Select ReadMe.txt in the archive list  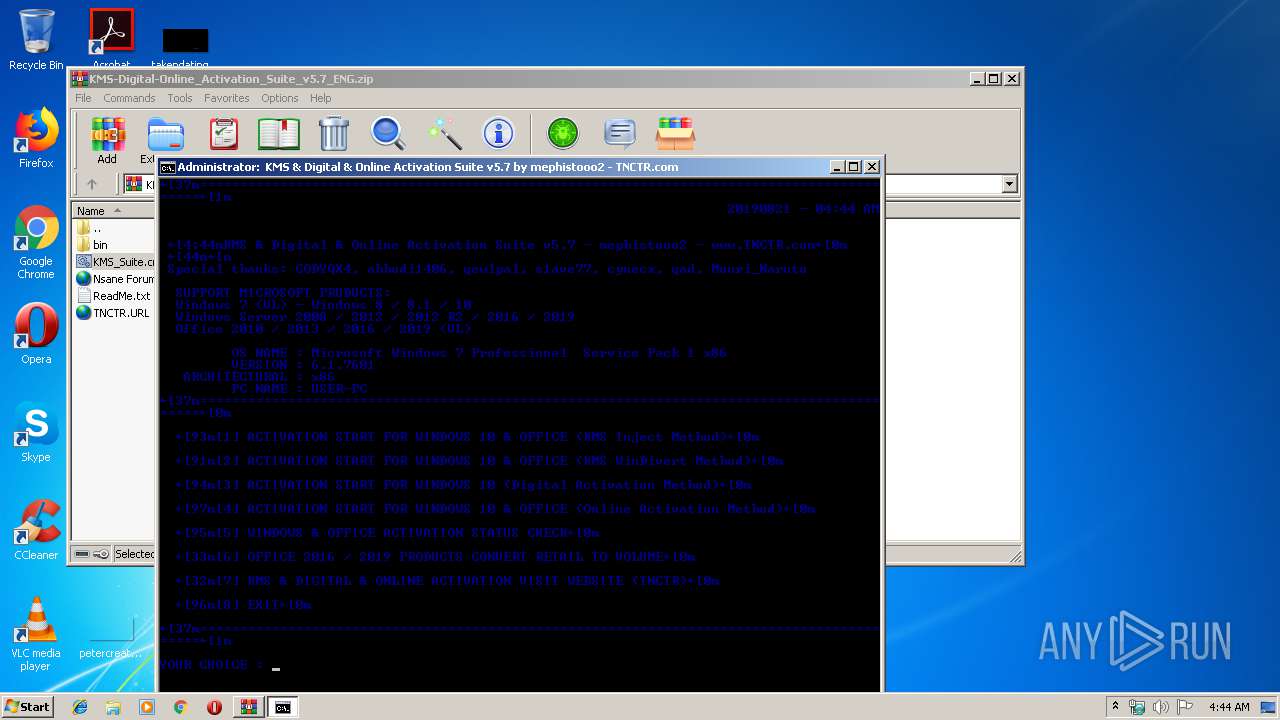tap(115, 295)
